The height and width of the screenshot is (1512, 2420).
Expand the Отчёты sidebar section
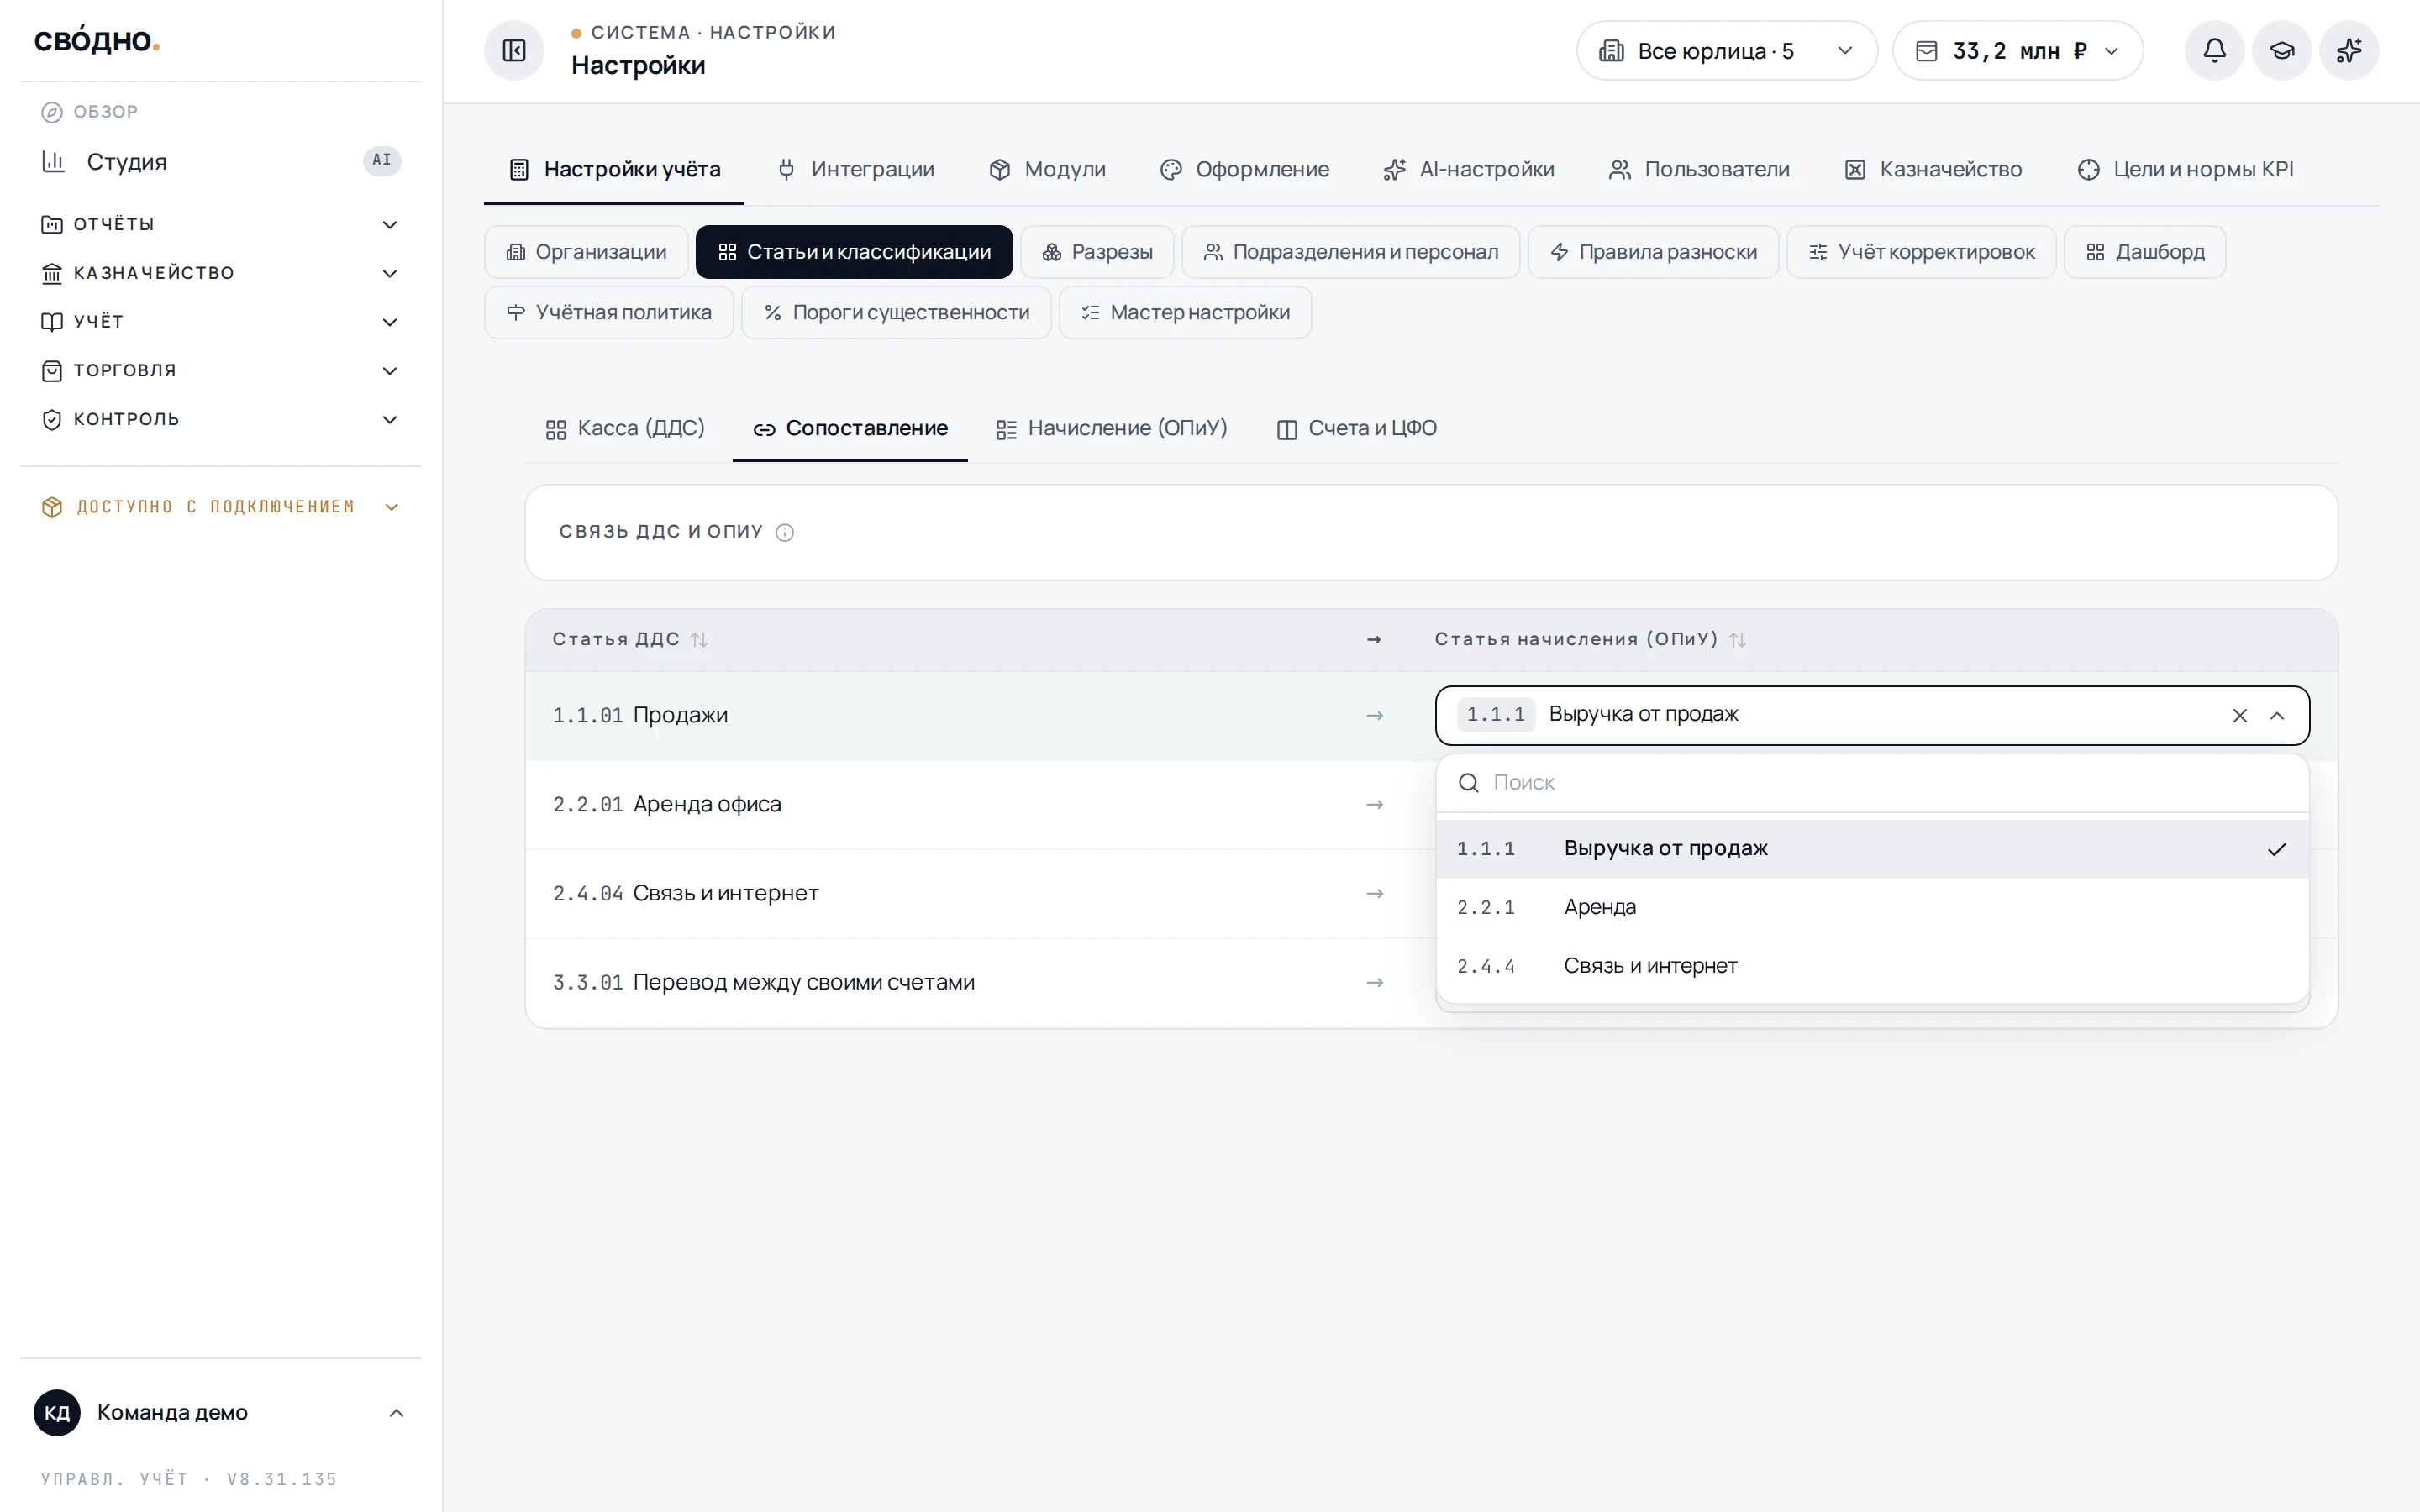[x=220, y=224]
